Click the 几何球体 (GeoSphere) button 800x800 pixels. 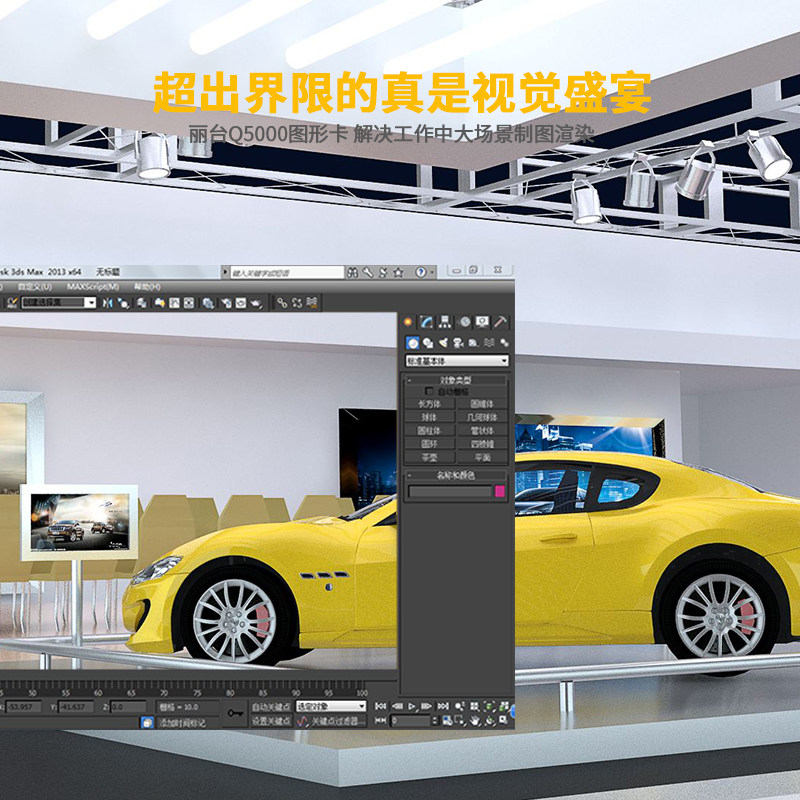click(x=482, y=417)
